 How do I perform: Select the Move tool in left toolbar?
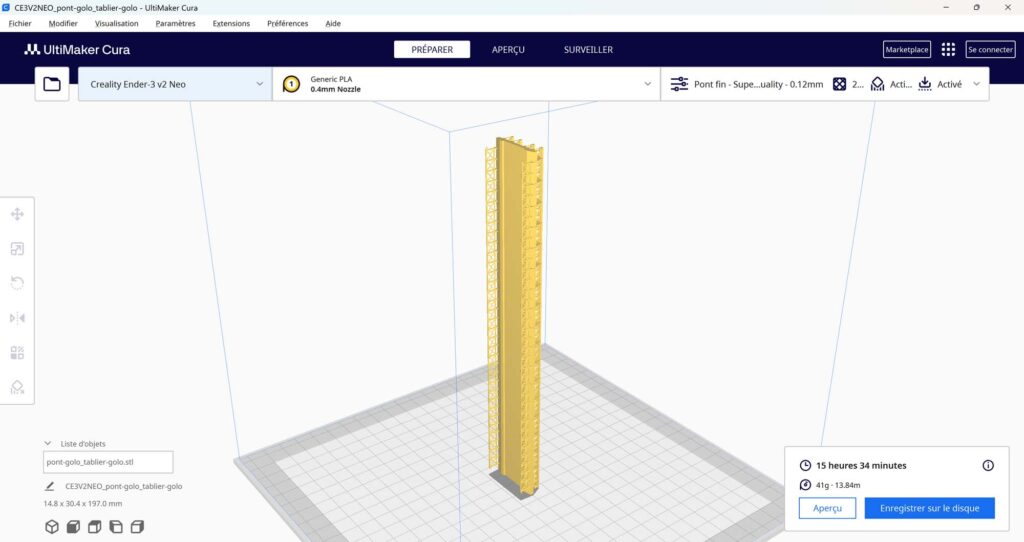point(17,214)
